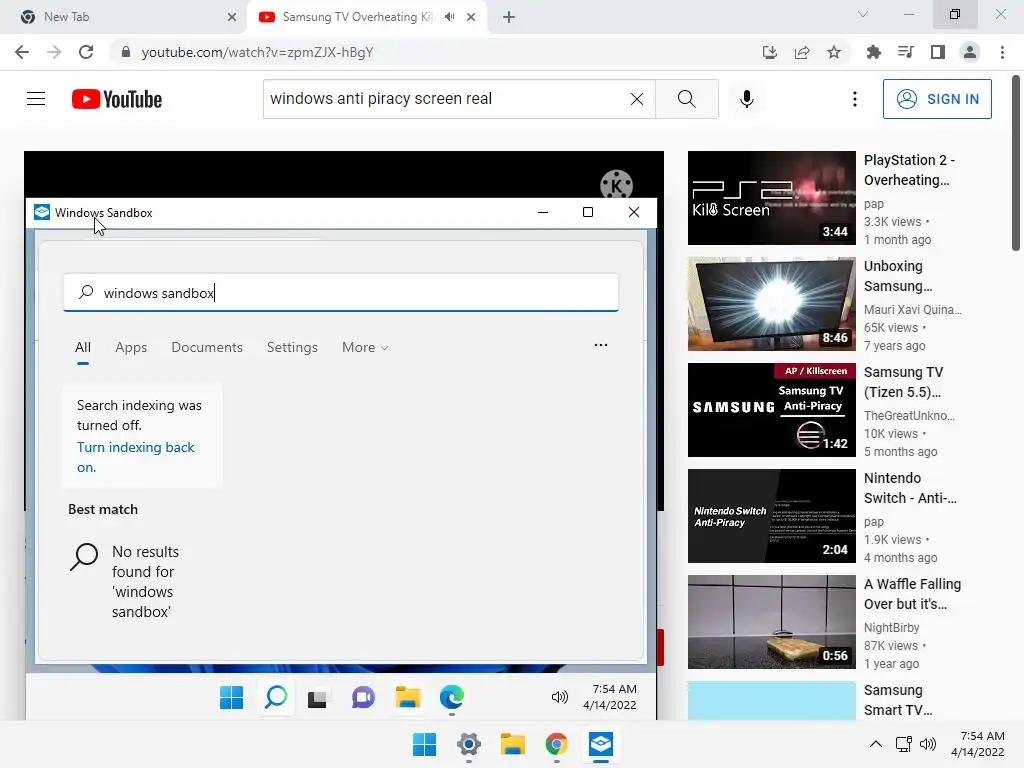Toggle the Chrome side panel icon
The height and width of the screenshot is (768, 1024).
938,52
